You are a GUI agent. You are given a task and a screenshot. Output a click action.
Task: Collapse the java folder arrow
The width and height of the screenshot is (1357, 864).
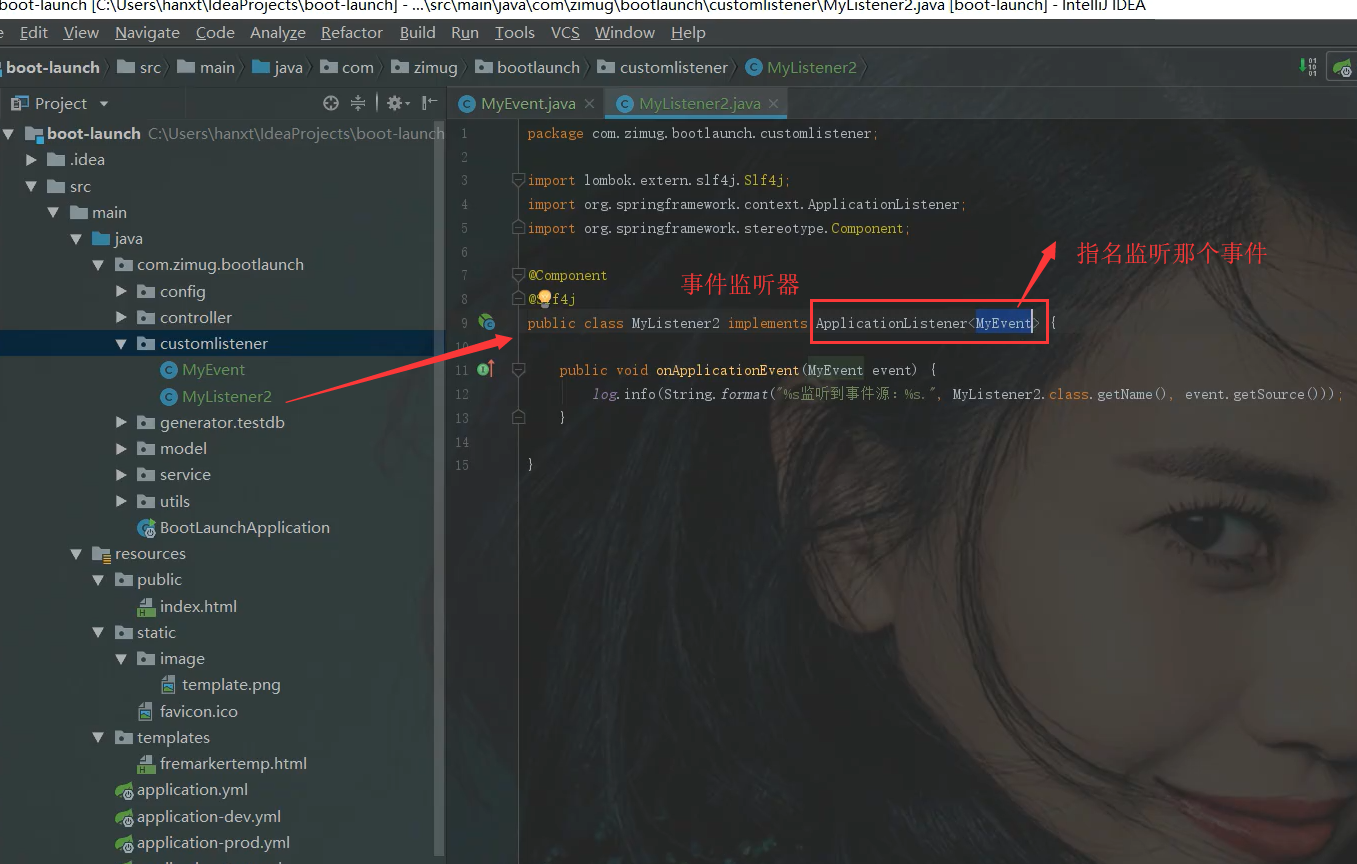click(76, 238)
